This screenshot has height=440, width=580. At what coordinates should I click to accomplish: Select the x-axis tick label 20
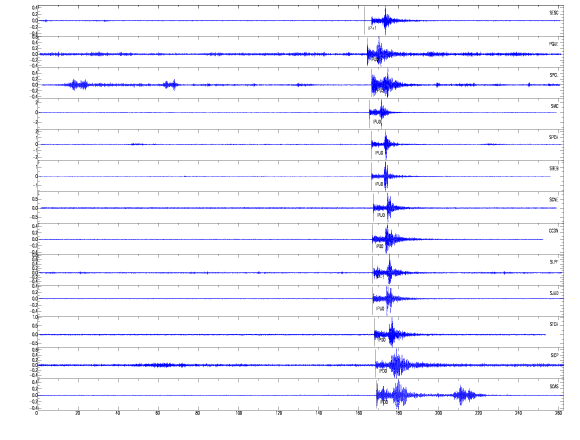(x=78, y=413)
